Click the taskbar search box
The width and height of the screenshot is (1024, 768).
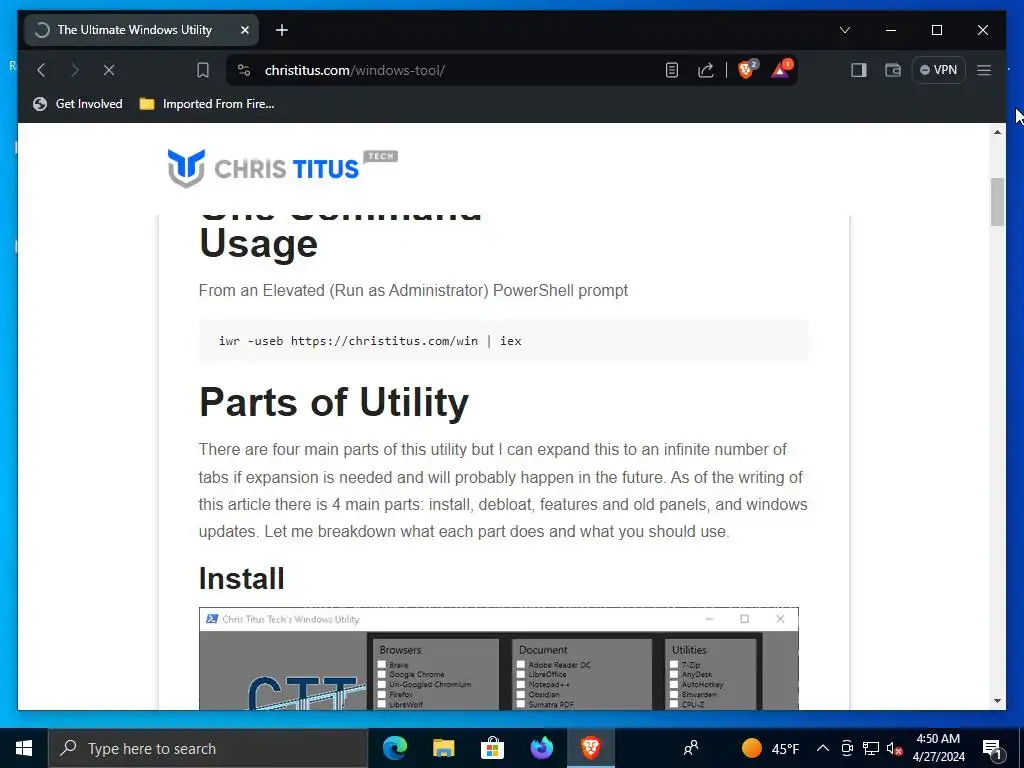208,748
